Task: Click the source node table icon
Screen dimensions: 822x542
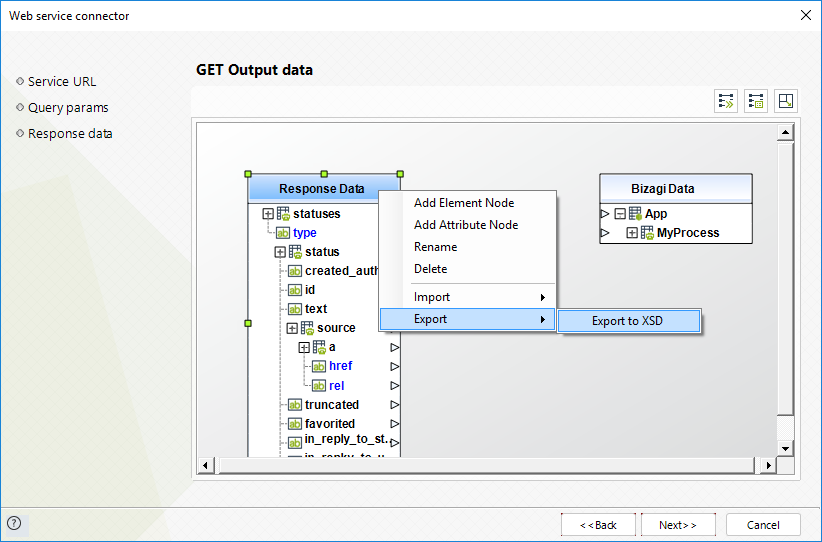Action: [x=307, y=328]
